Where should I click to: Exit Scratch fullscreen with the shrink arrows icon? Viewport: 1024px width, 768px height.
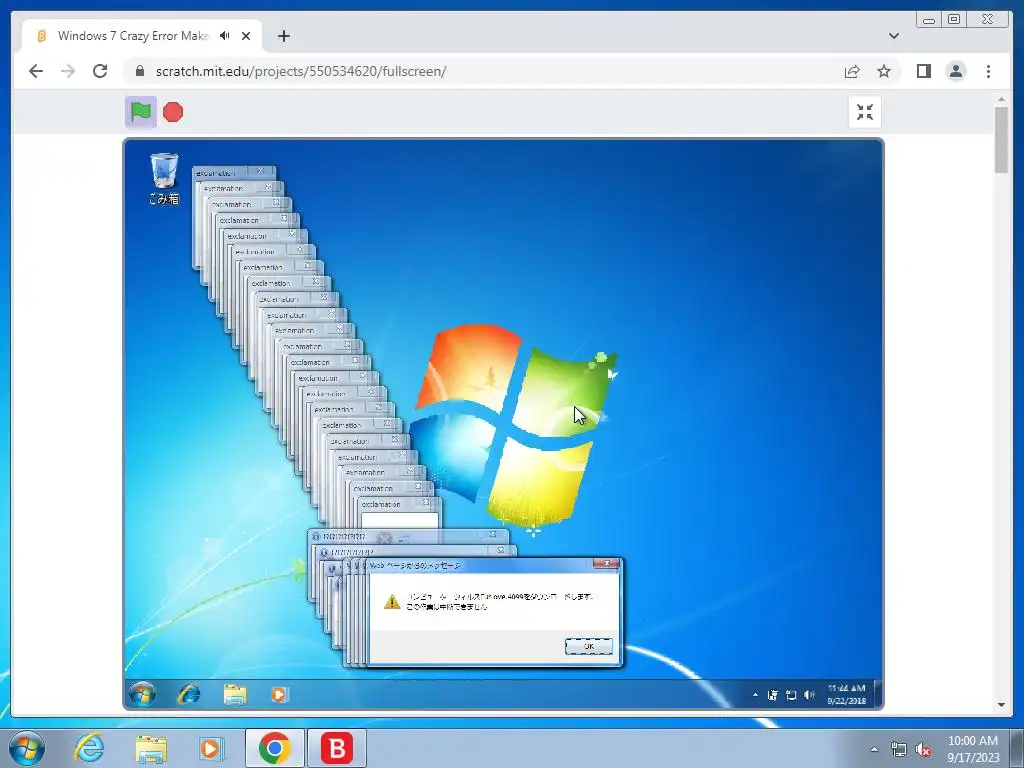[x=865, y=112]
